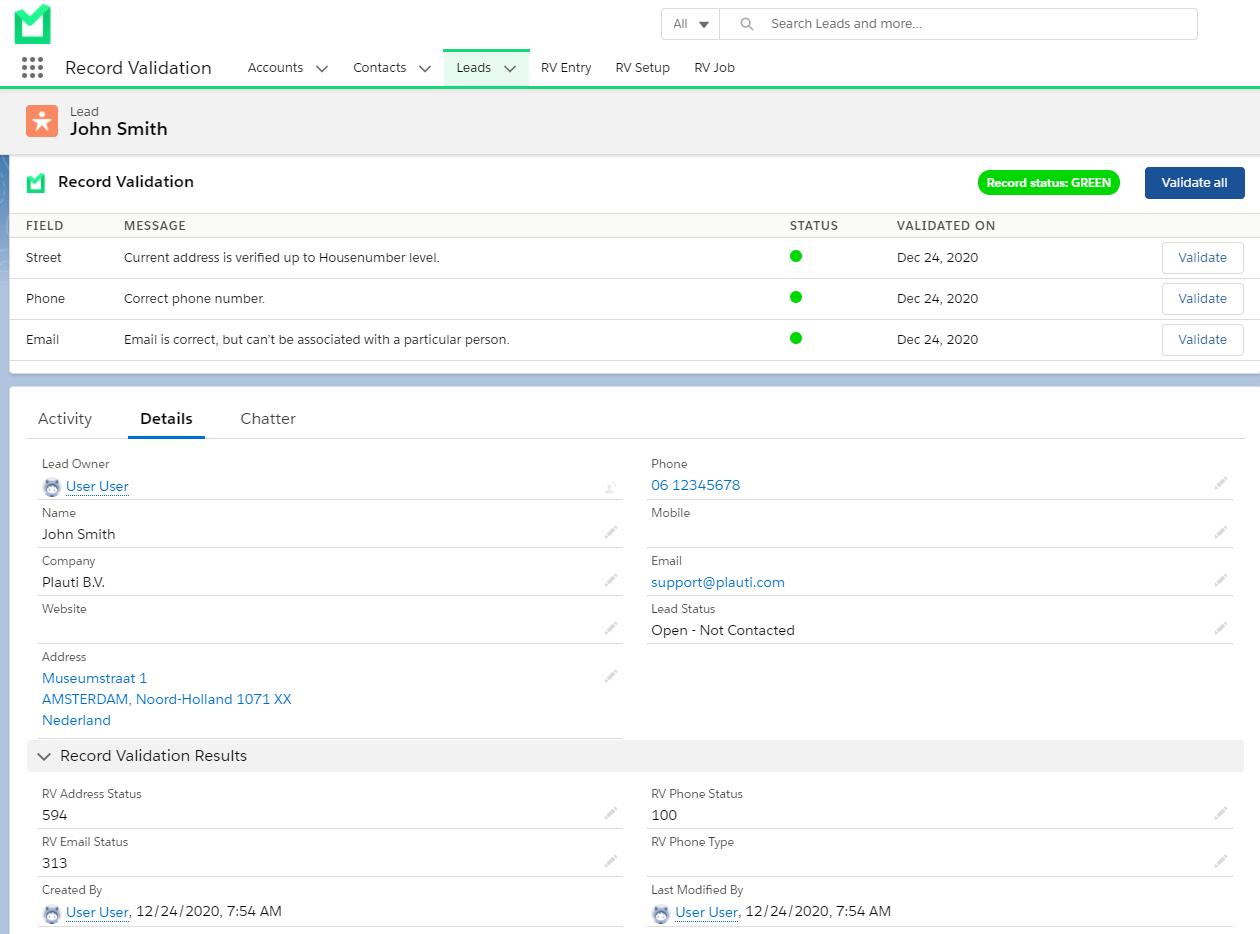Click the RV Email Status value 313
1260x934 pixels.
(x=55, y=863)
